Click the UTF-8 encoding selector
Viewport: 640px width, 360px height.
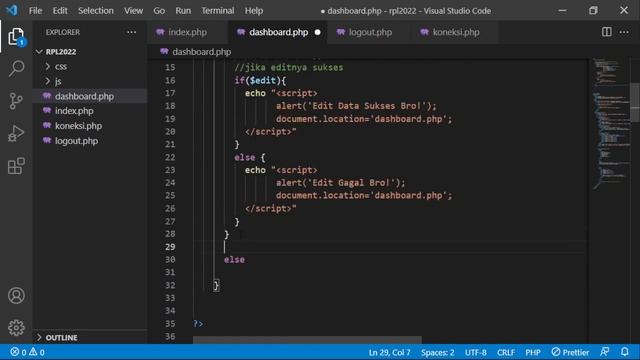point(476,352)
